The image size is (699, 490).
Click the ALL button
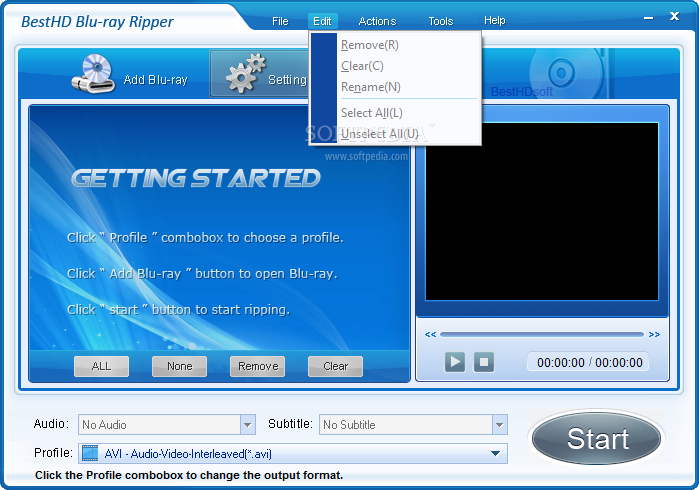[101, 366]
